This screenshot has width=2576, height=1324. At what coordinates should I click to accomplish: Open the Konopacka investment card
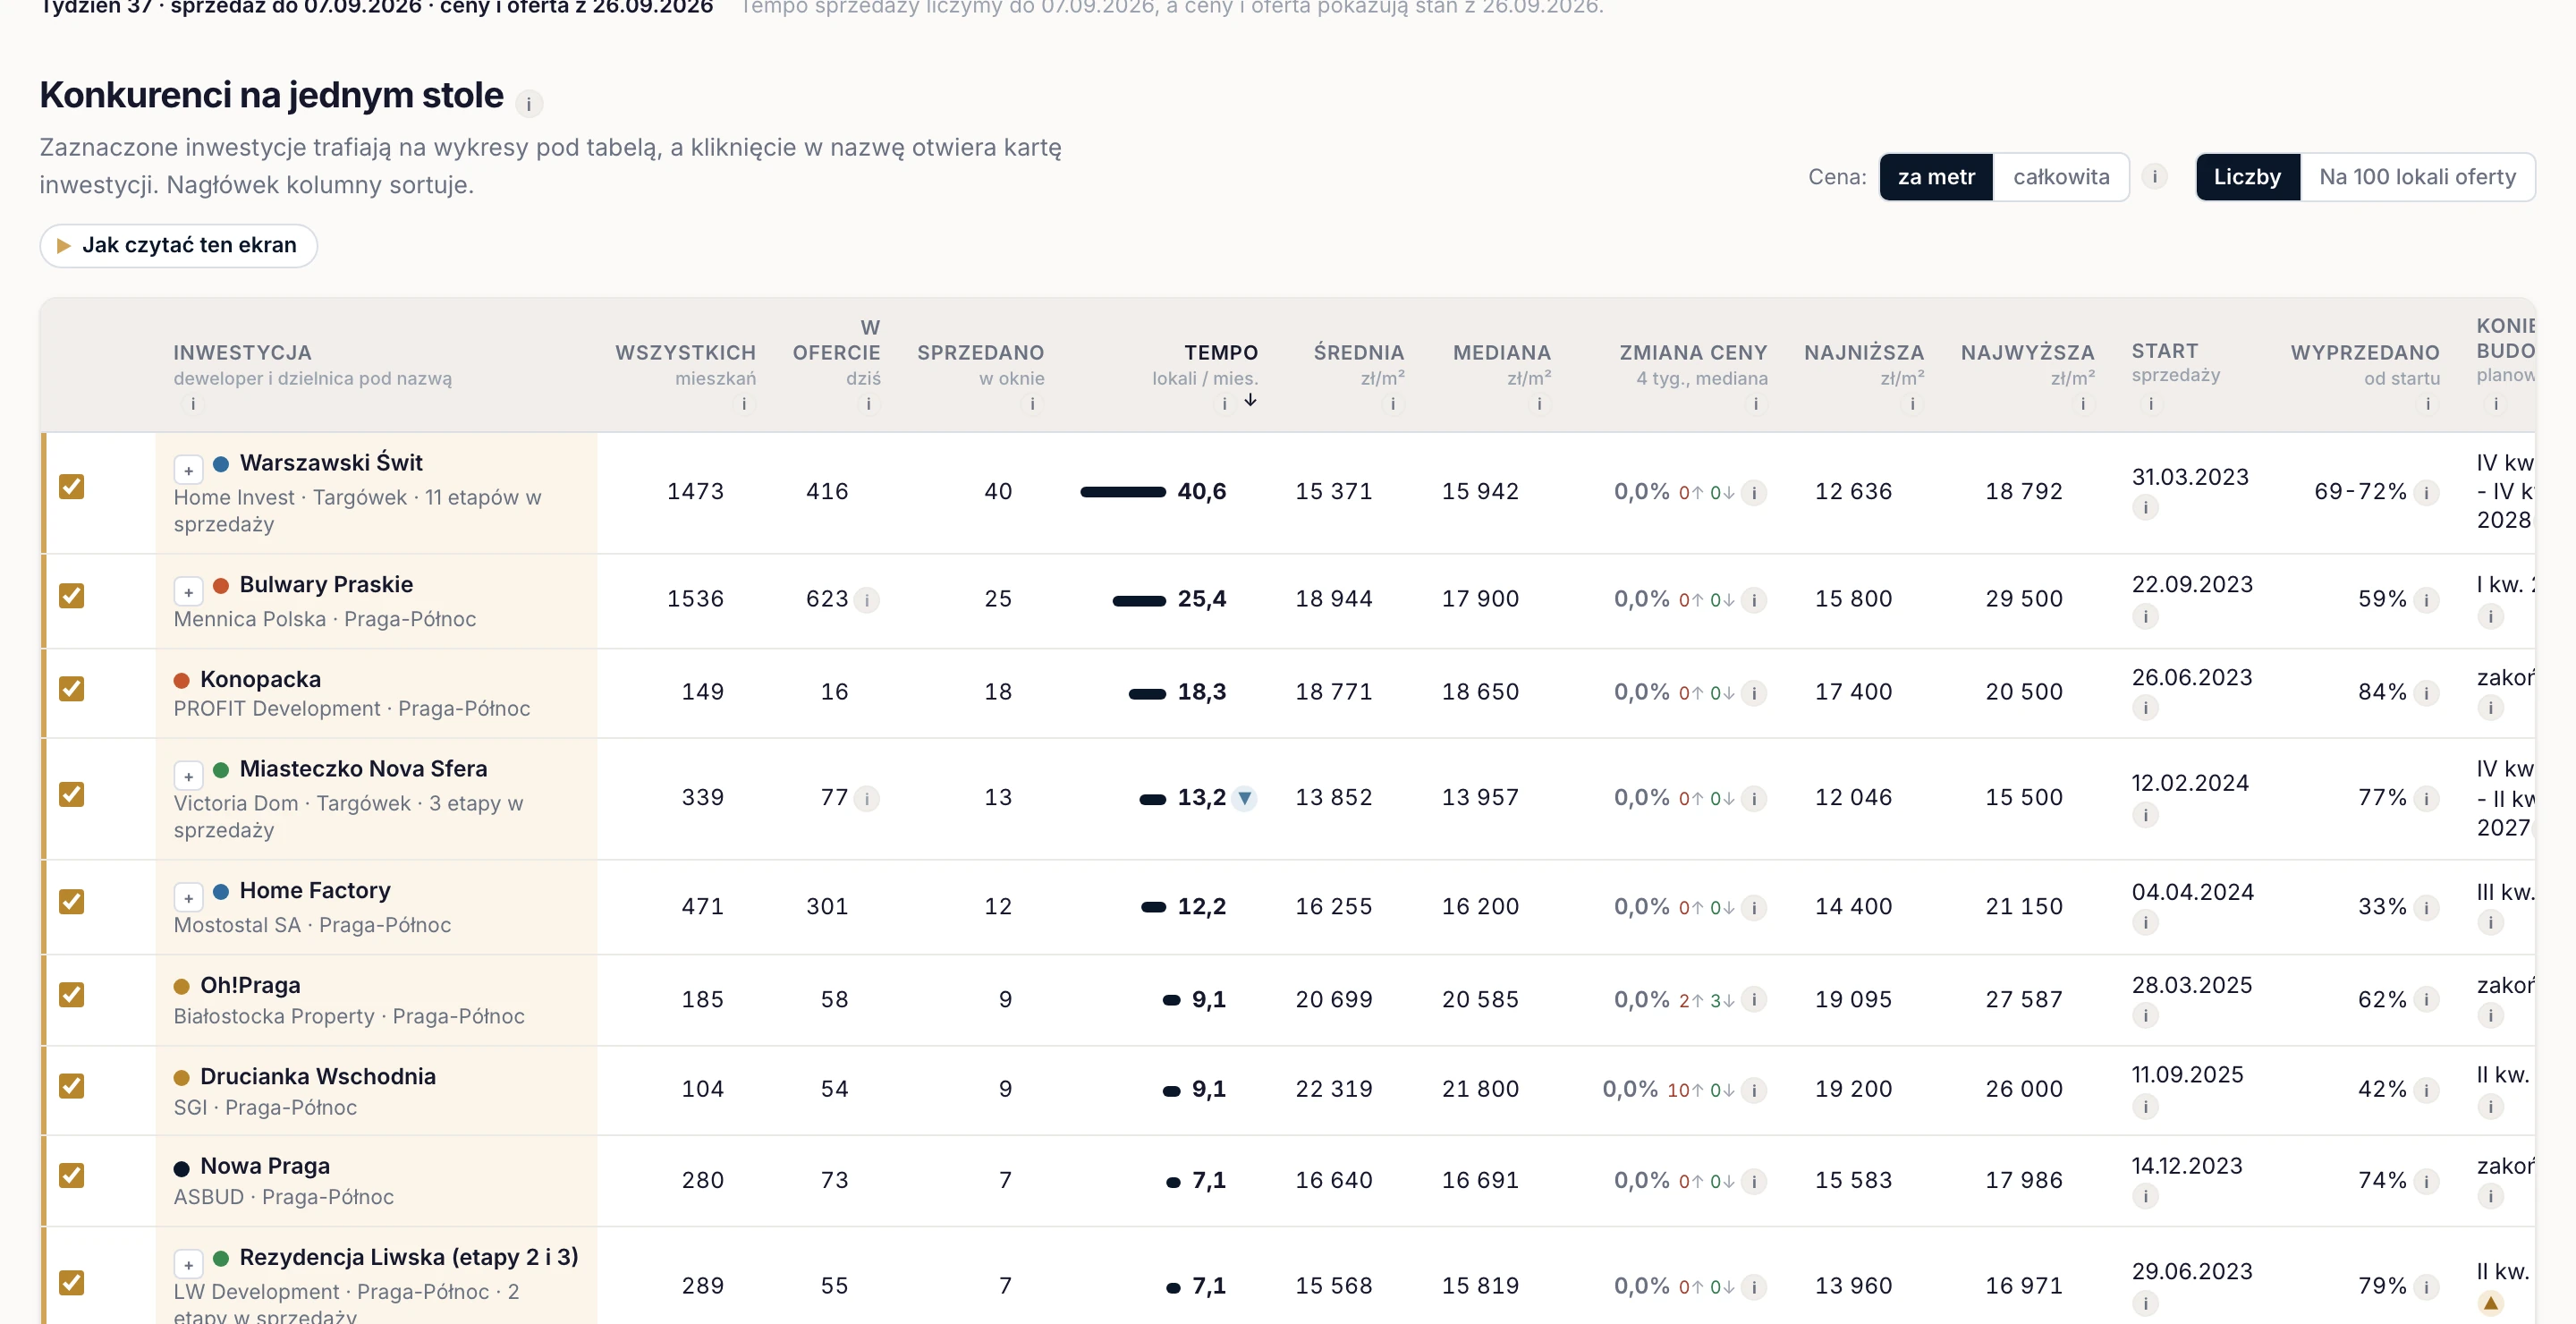point(260,679)
